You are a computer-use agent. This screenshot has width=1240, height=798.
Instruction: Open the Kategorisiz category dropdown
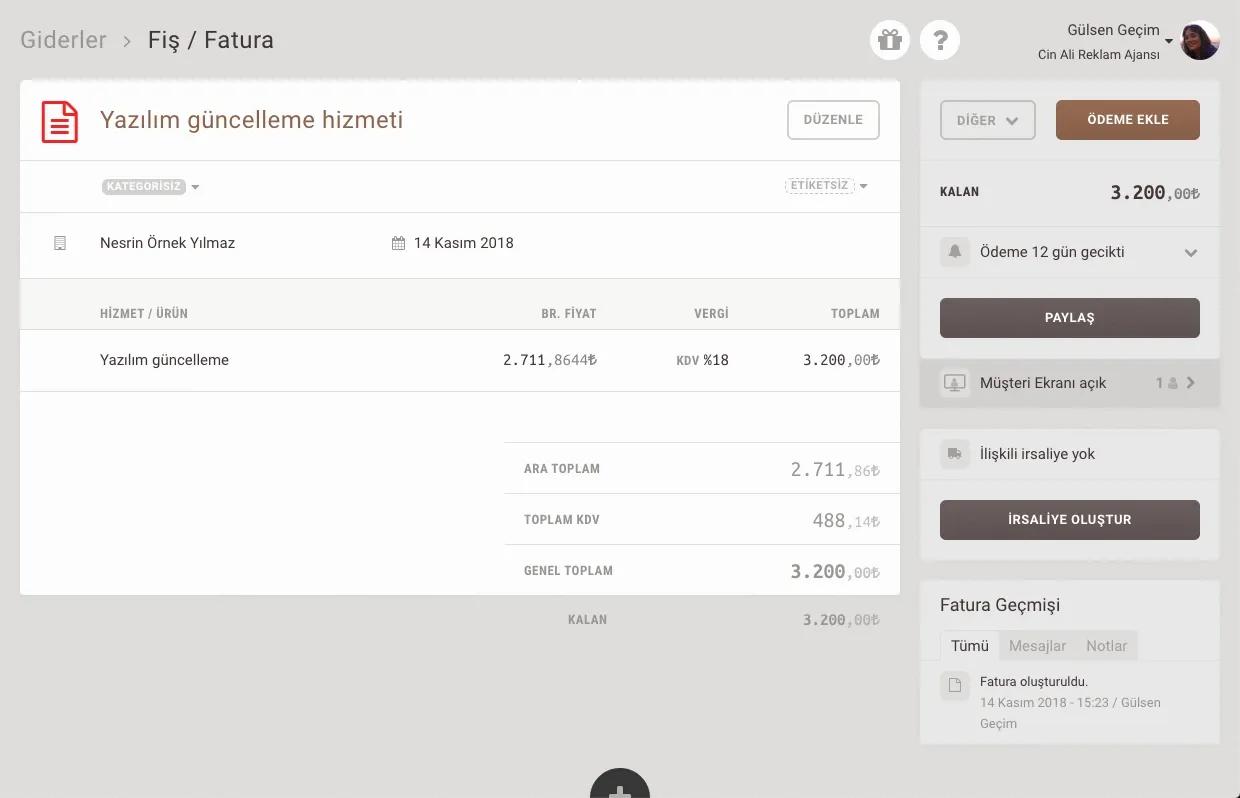click(x=151, y=186)
